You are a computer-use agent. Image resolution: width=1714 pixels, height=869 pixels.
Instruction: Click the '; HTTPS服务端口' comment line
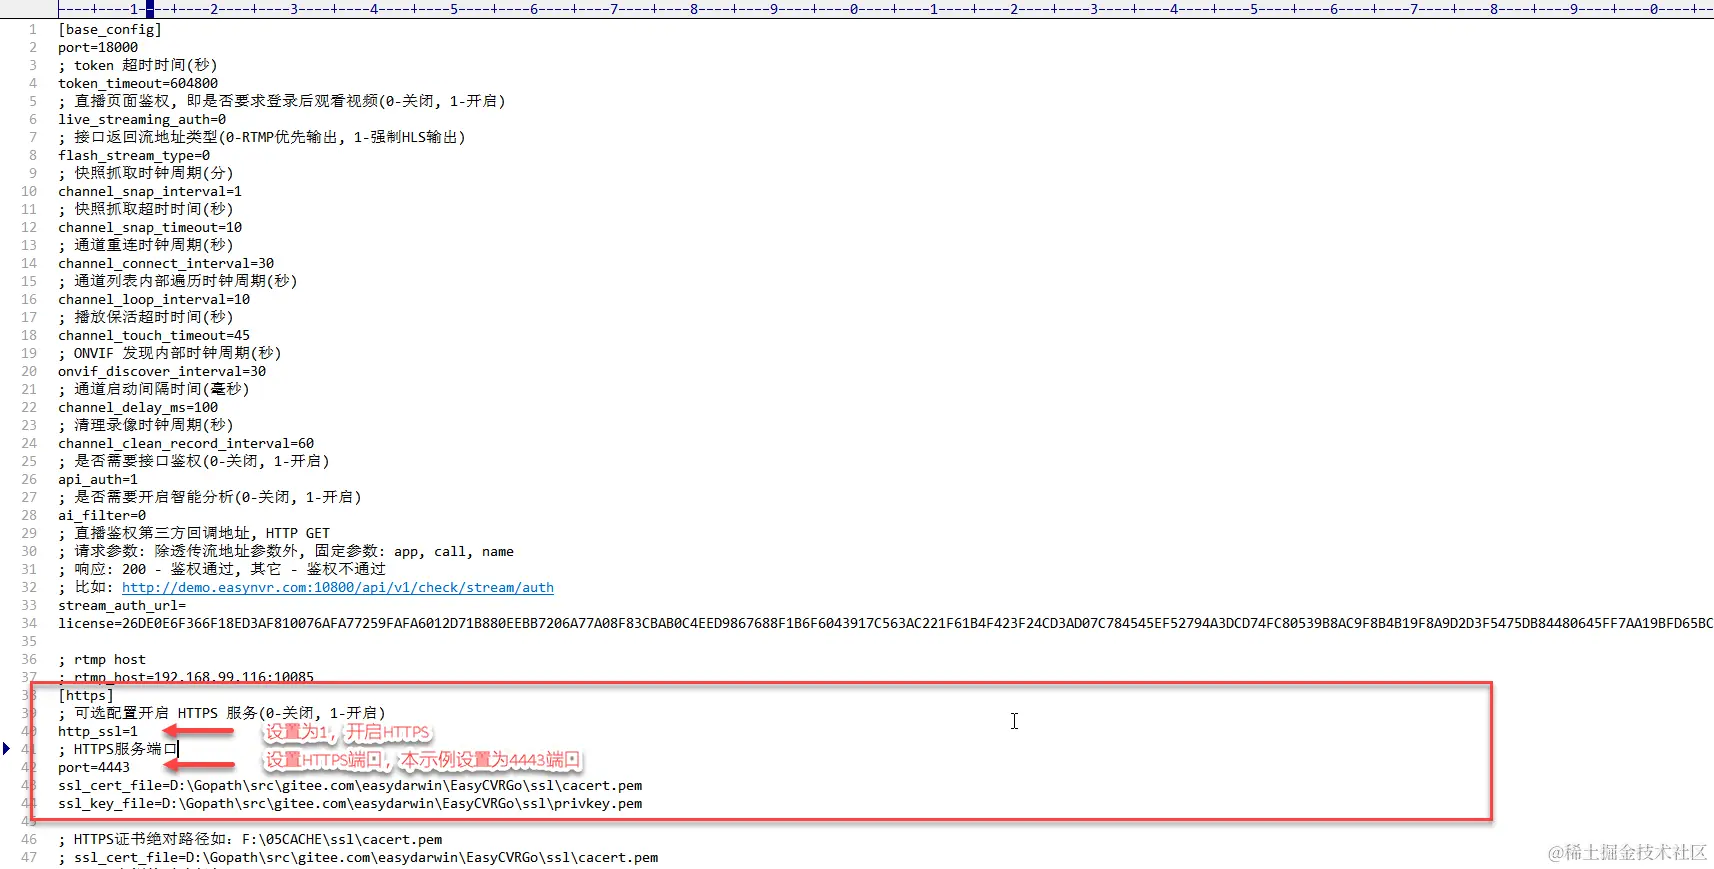point(118,750)
